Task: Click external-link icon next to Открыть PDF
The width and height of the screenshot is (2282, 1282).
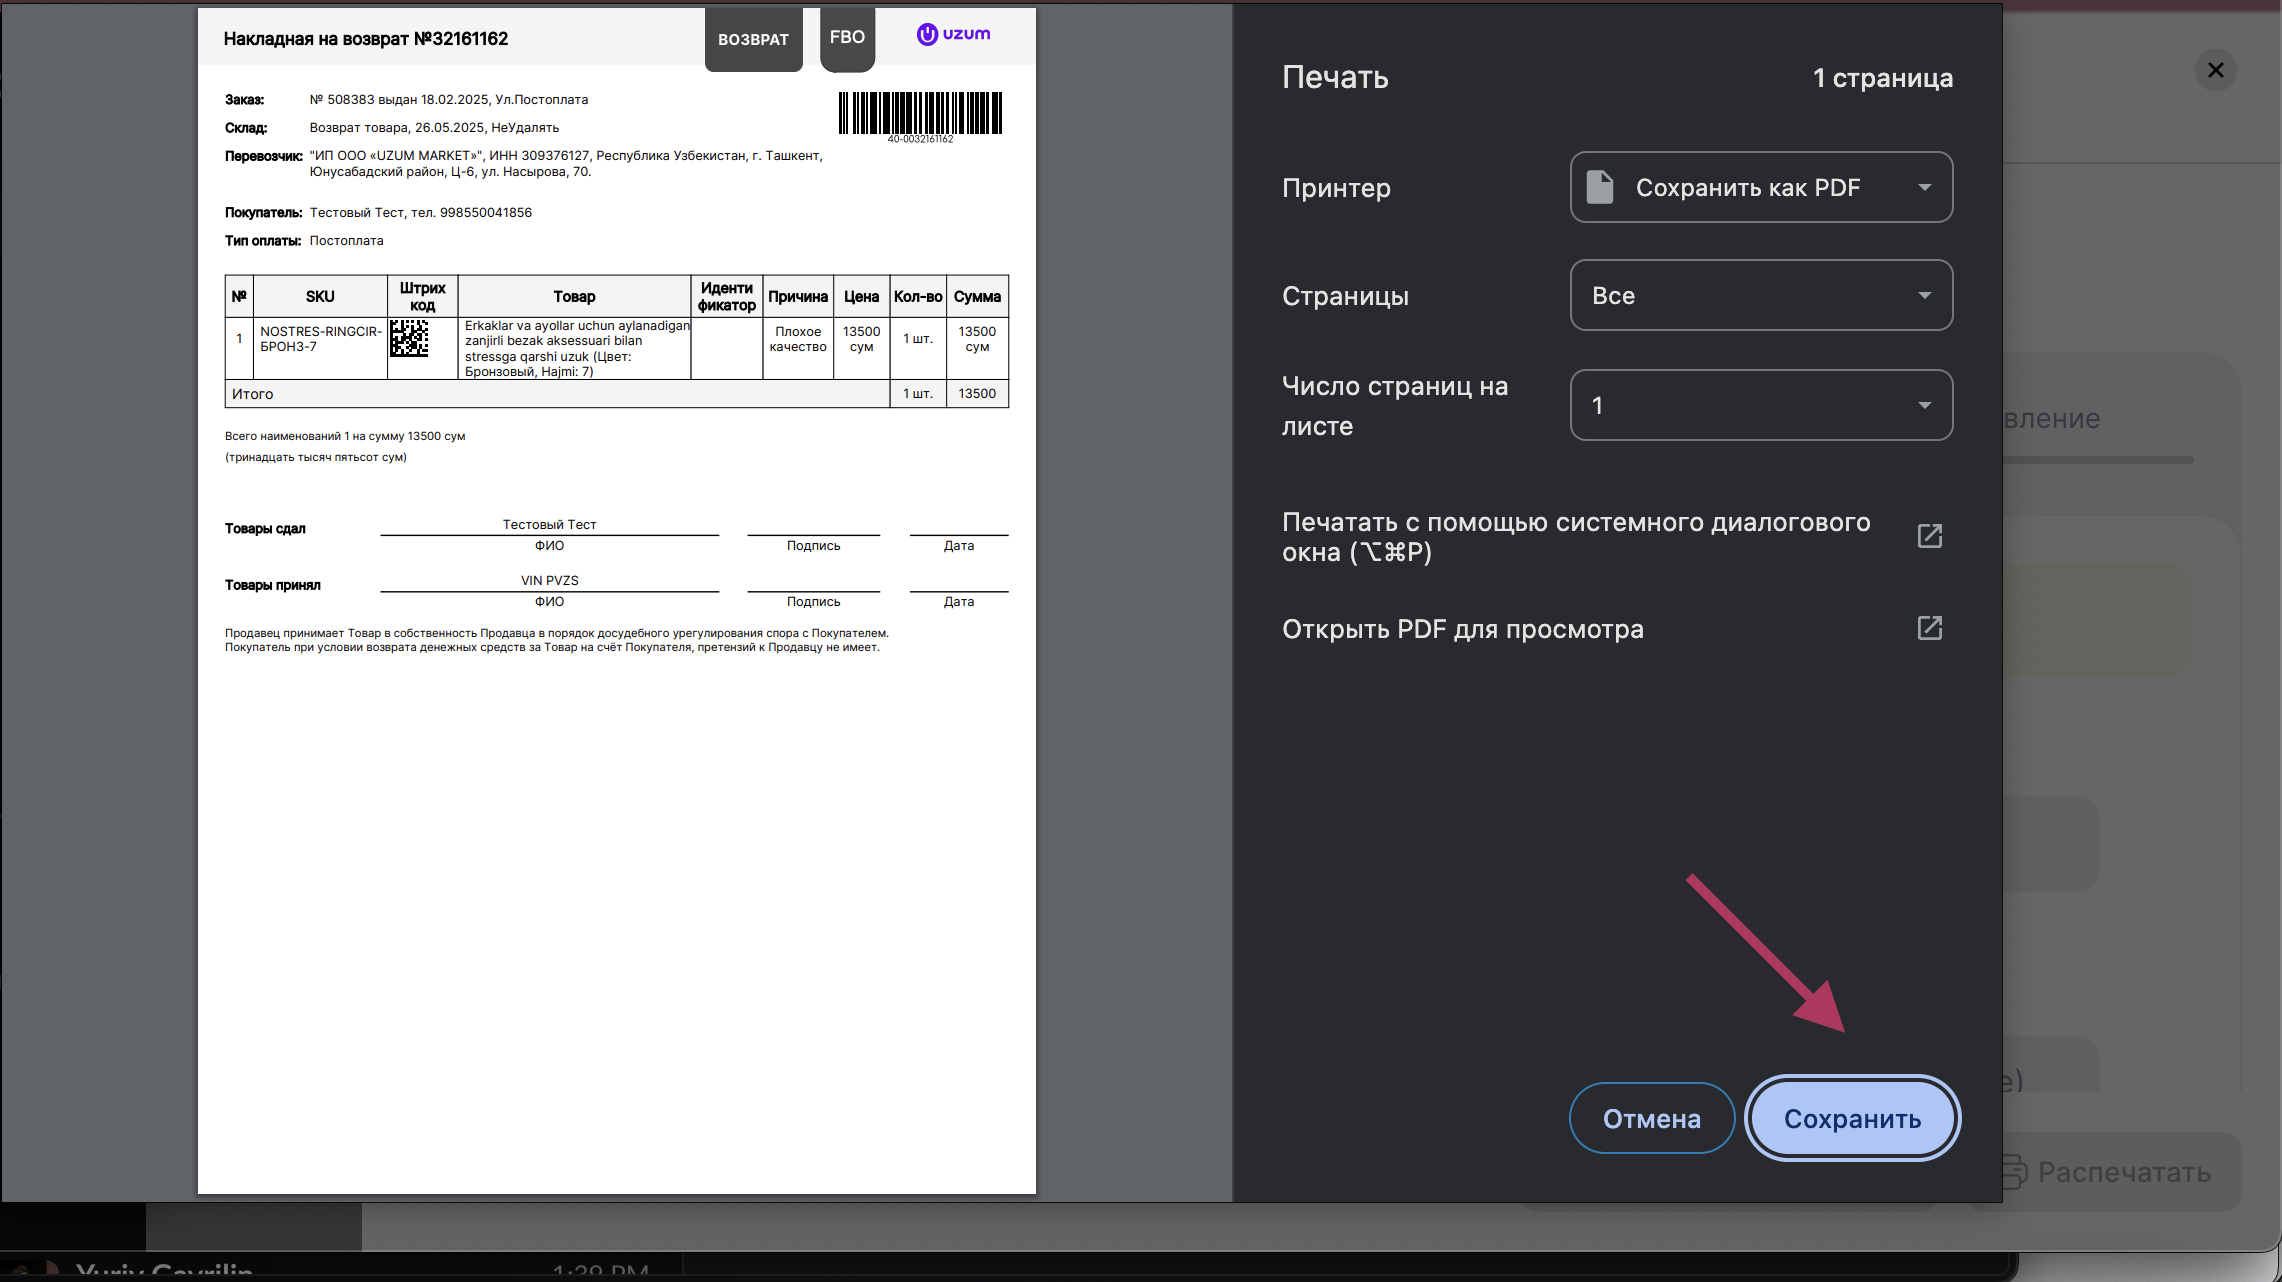Action: (x=1930, y=628)
